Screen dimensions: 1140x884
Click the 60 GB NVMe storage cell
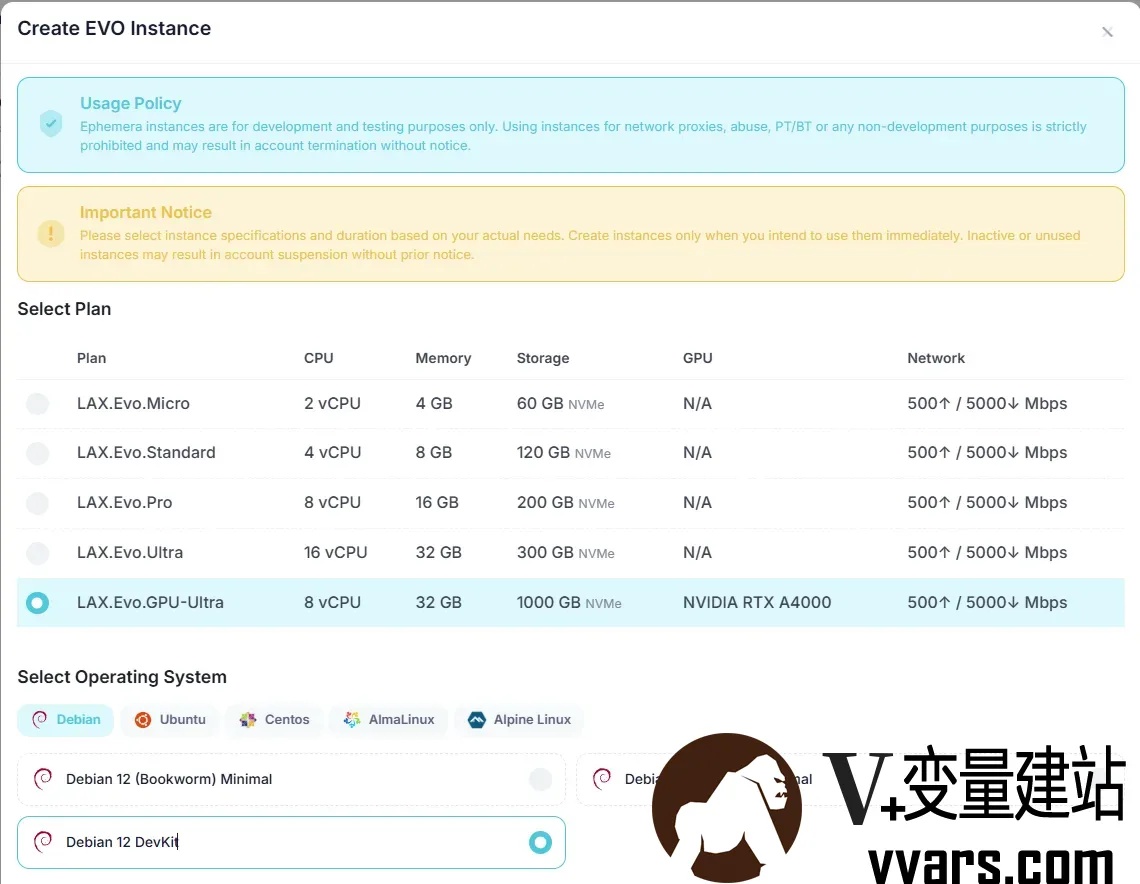point(561,403)
